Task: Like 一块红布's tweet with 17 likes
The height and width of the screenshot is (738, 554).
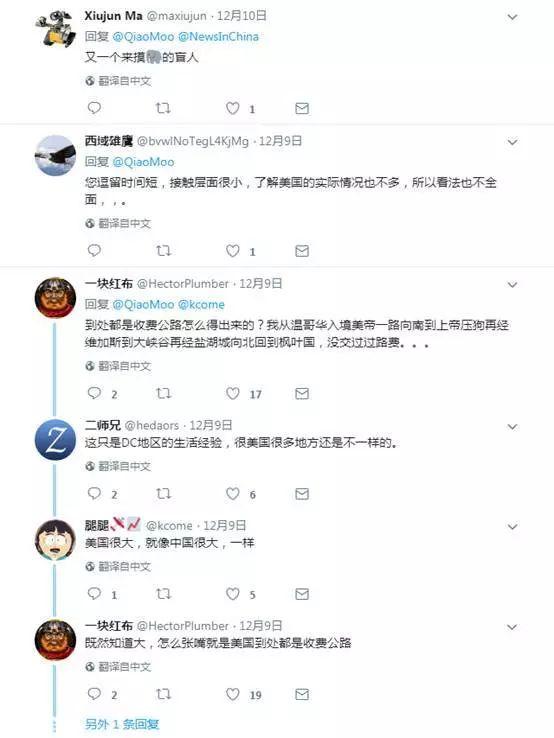Action: [233, 393]
